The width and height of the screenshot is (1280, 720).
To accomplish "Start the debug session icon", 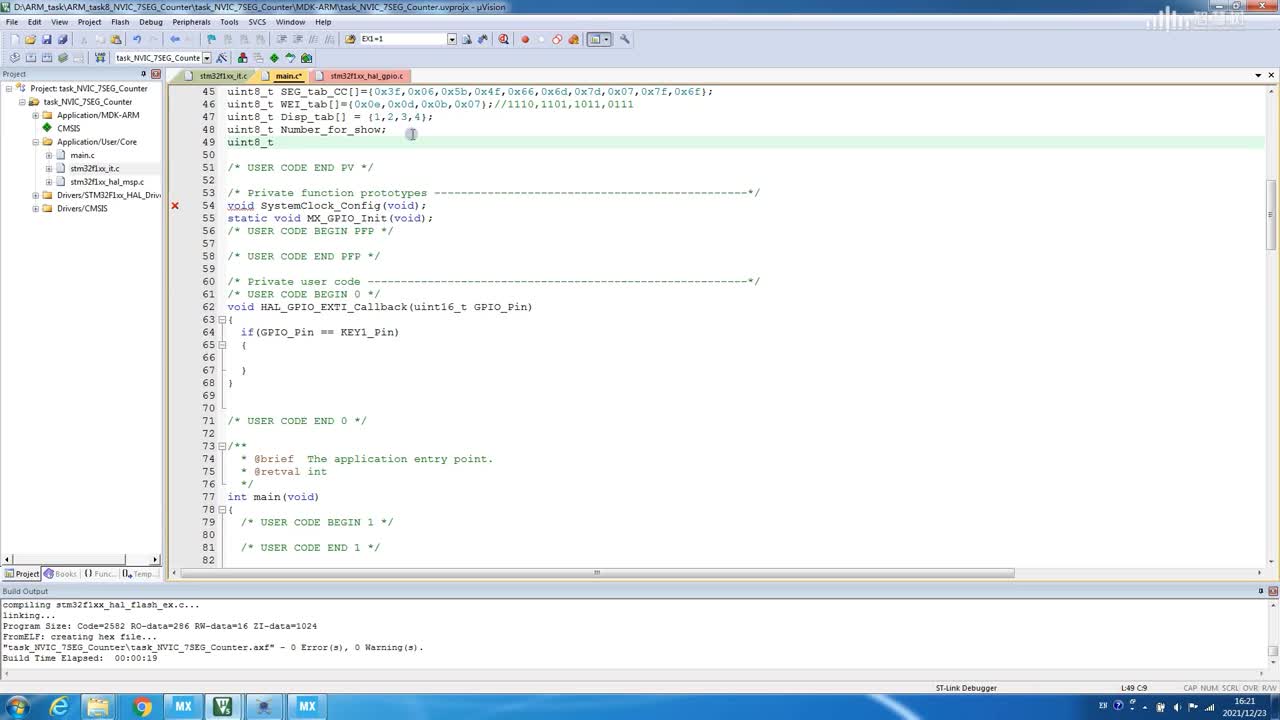I will [503, 39].
